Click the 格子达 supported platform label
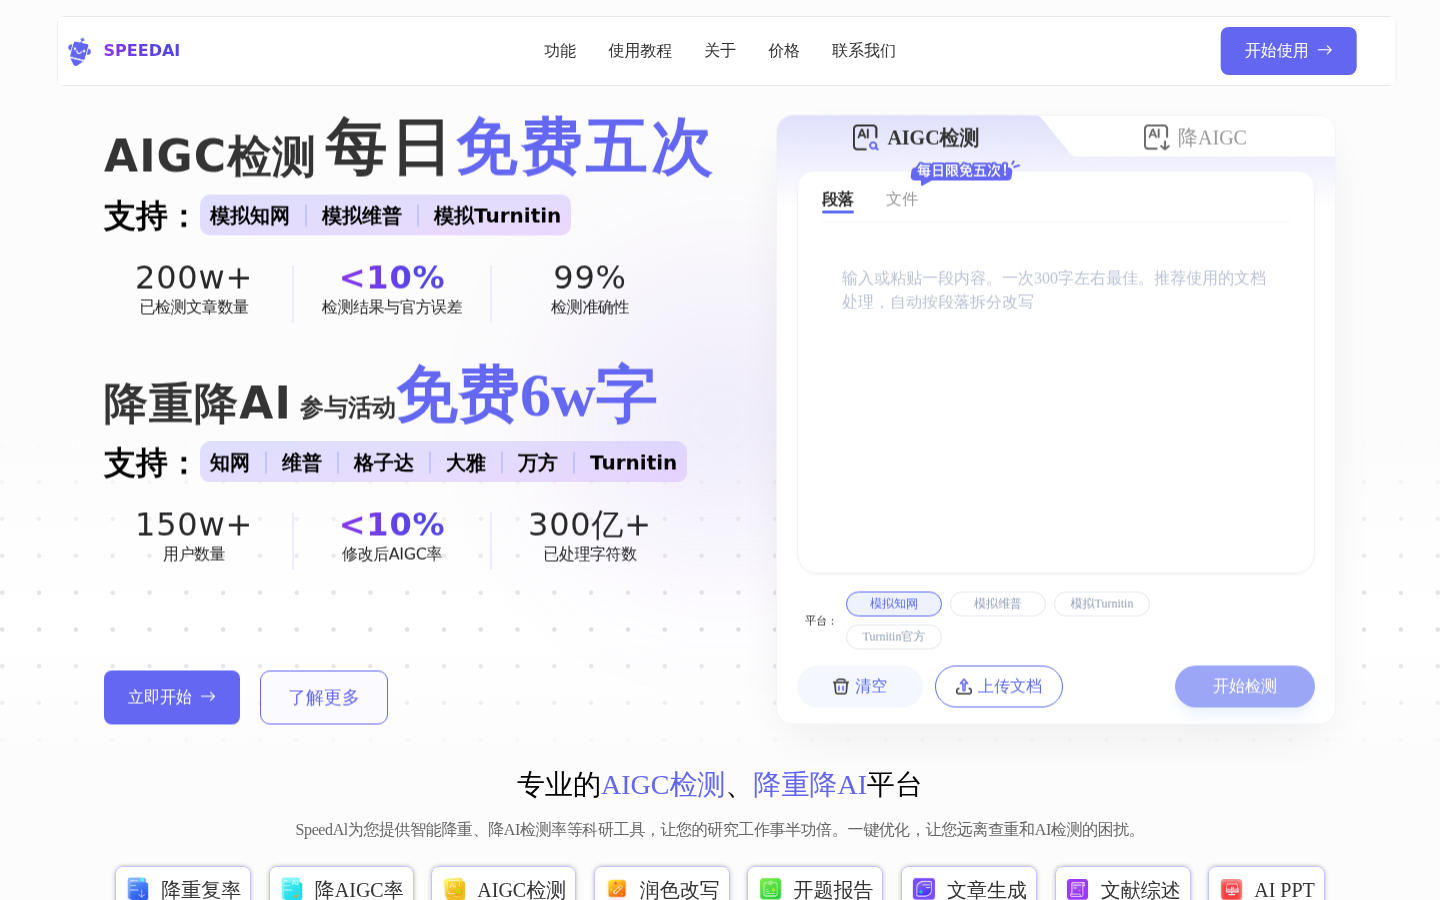This screenshot has width=1440, height=900. 384,463
